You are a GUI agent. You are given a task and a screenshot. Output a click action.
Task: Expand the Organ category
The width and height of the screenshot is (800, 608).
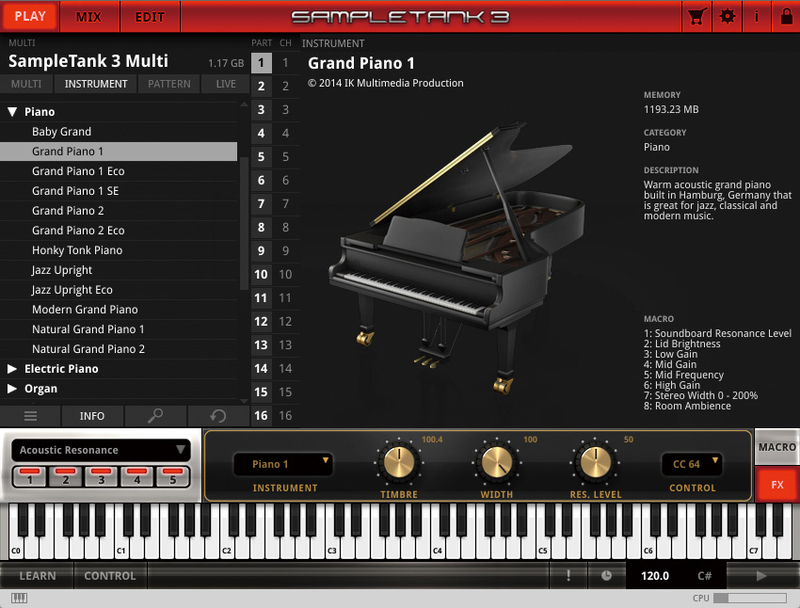pyautogui.click(x=13, y=389)
